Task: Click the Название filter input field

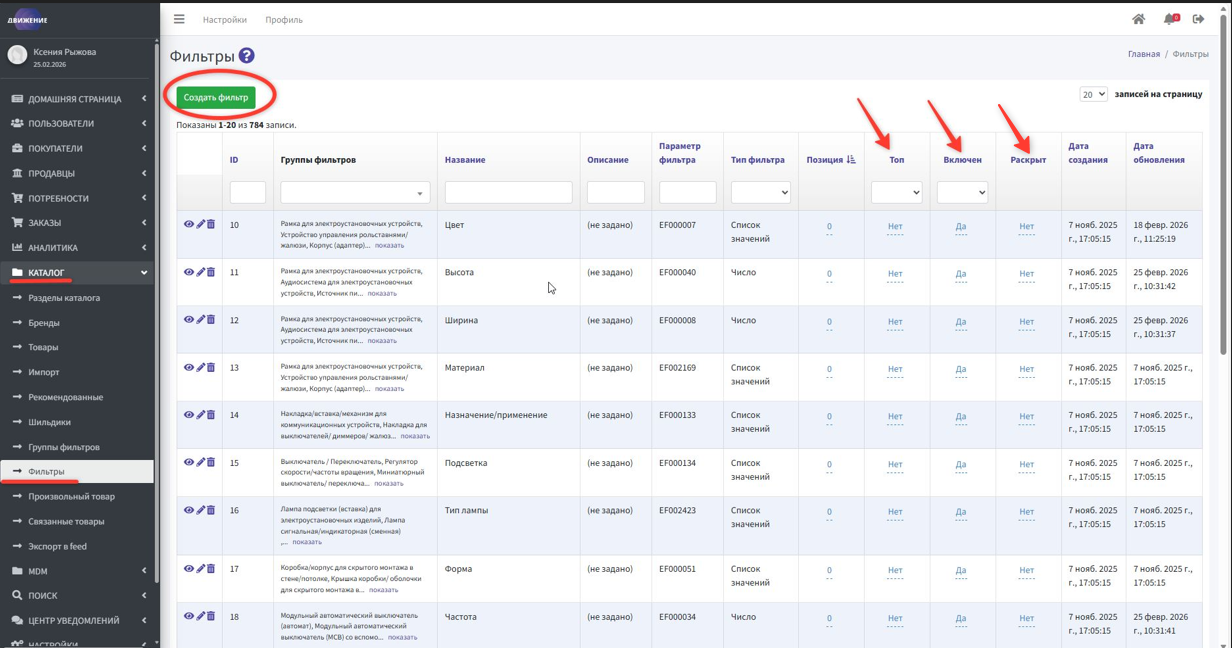Action: click(x=508, y=192)
